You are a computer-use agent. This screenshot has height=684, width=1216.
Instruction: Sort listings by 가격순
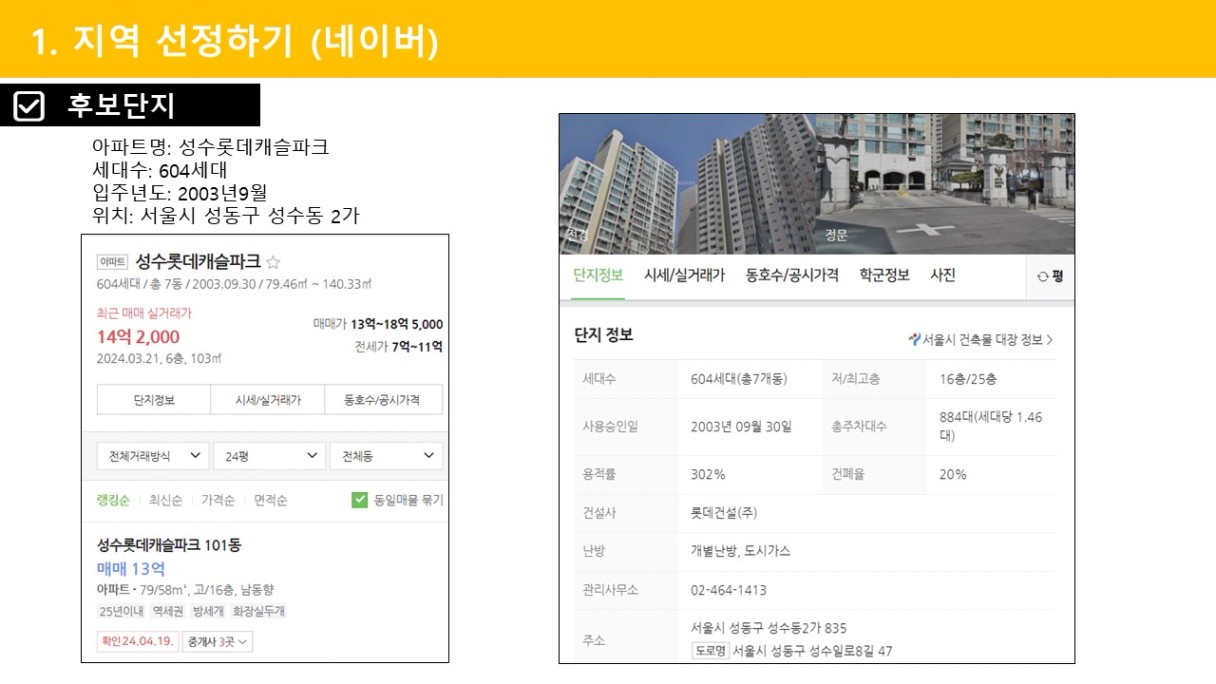(x=218, y=500)
